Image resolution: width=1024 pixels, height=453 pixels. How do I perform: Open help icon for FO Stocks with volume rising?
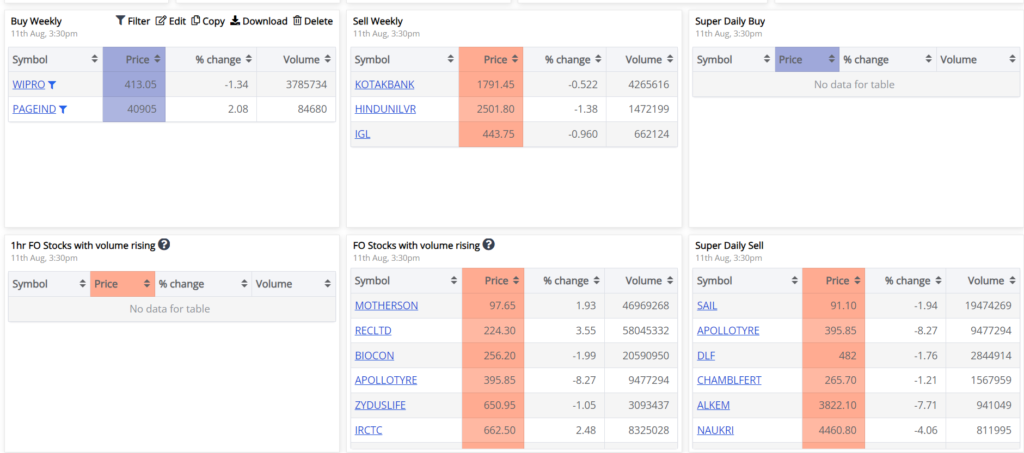pos(488,245)
